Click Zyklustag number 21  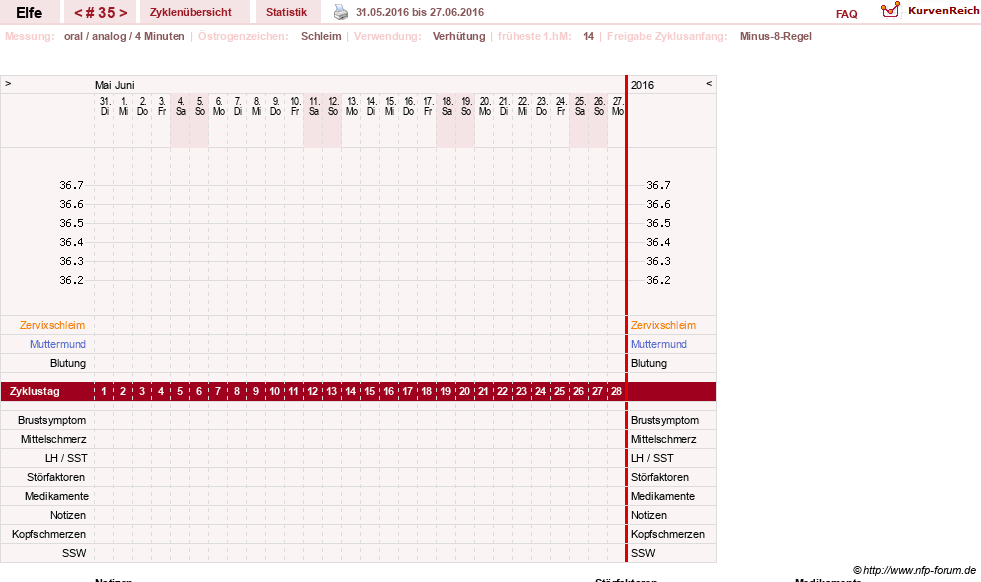coord(483,391)
